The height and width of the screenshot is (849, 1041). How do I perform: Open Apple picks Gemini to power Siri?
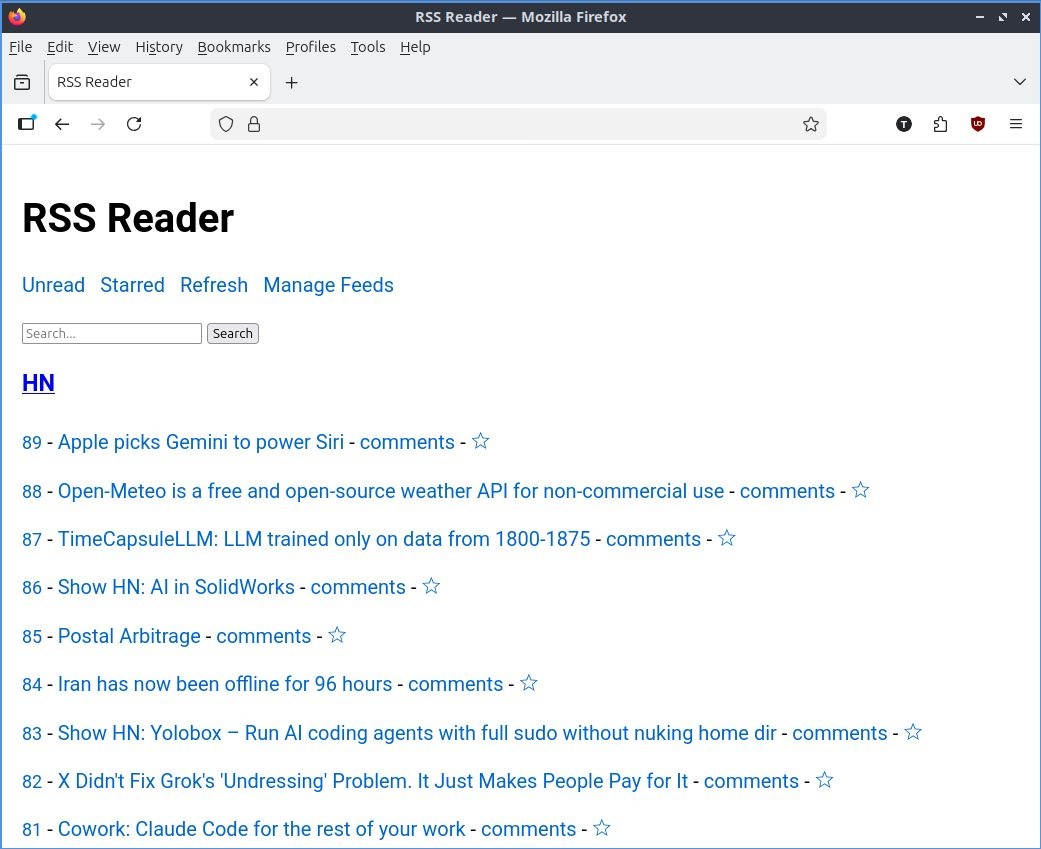[200, 442]
